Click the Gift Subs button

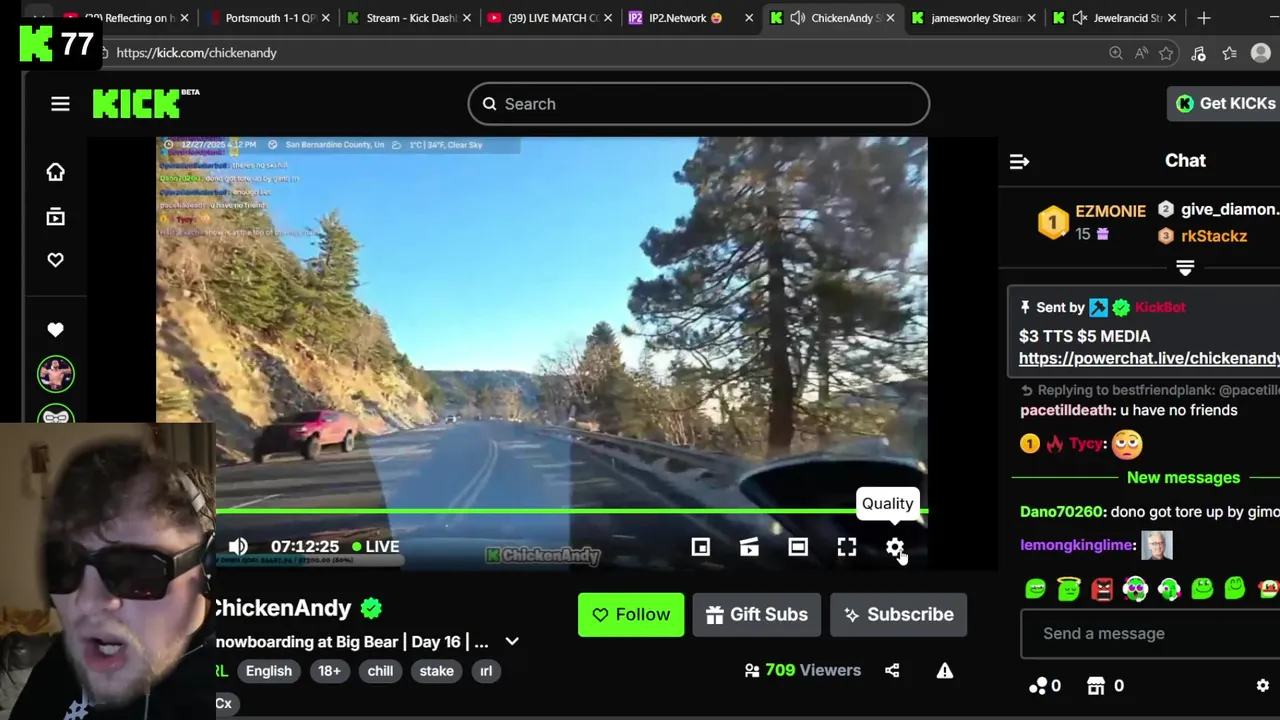(x=757, y=615)
